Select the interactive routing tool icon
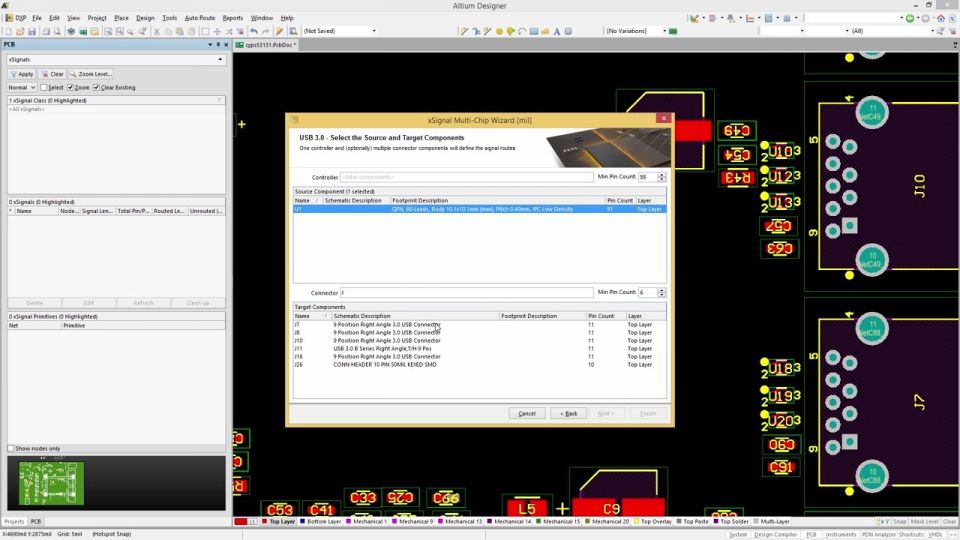Viewport: 960px width, 540px height. pyautogui.click(x=465, y=31)
